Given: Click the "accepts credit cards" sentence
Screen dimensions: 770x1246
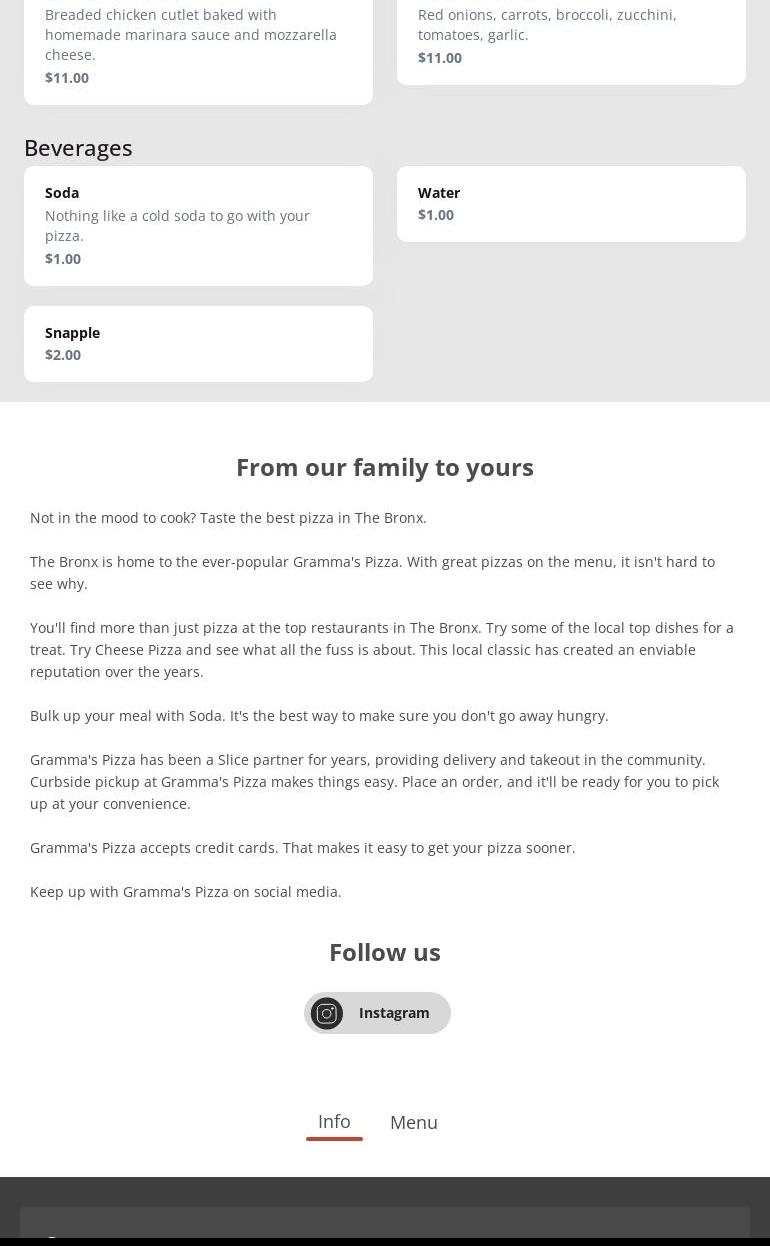Looking at the screenshot, I should pyautogui.click(x=302, y=848).
